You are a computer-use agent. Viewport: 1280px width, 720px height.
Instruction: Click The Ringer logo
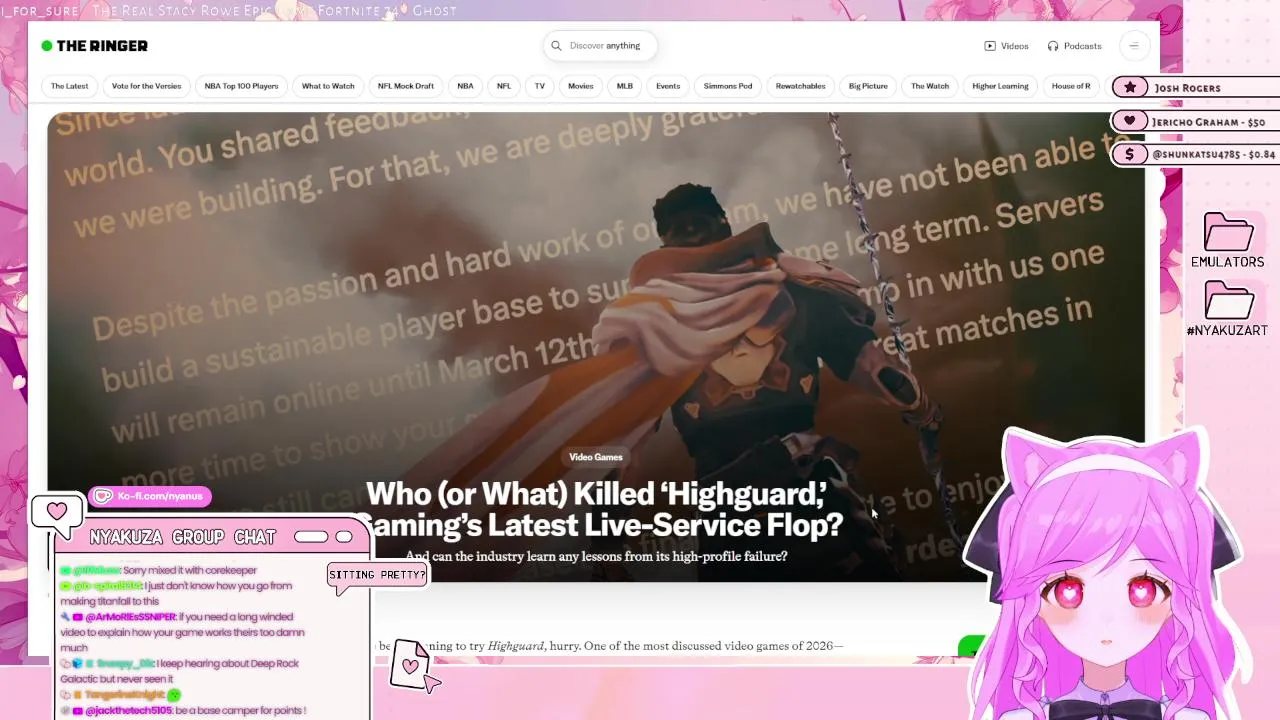94,46
